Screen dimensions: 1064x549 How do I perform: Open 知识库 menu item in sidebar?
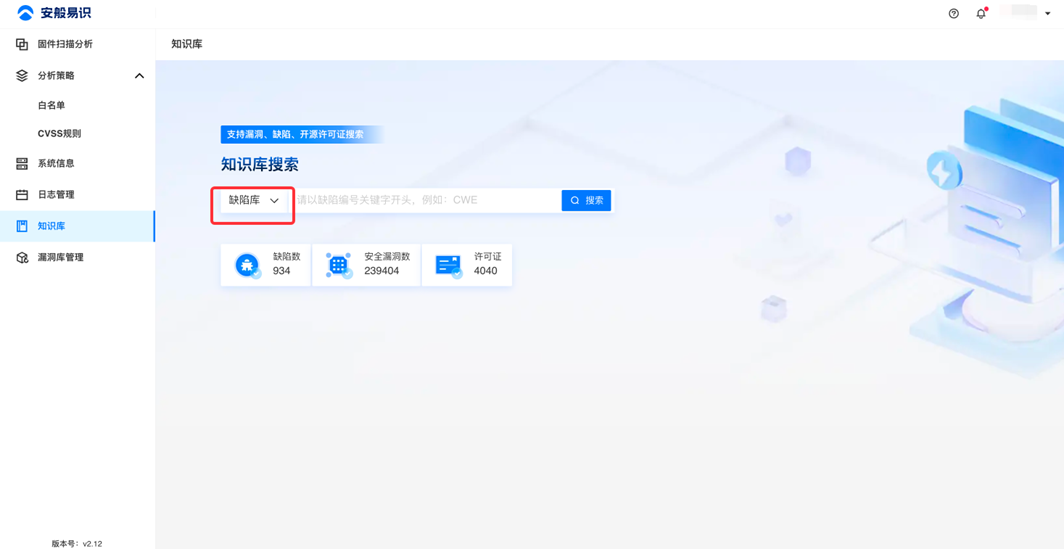click(52, 226)
